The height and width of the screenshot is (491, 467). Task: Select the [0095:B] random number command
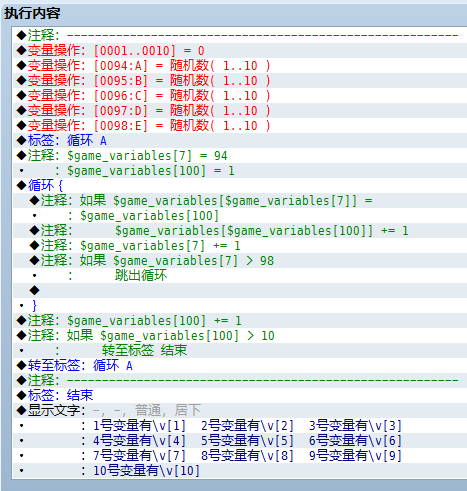[239, 80]
